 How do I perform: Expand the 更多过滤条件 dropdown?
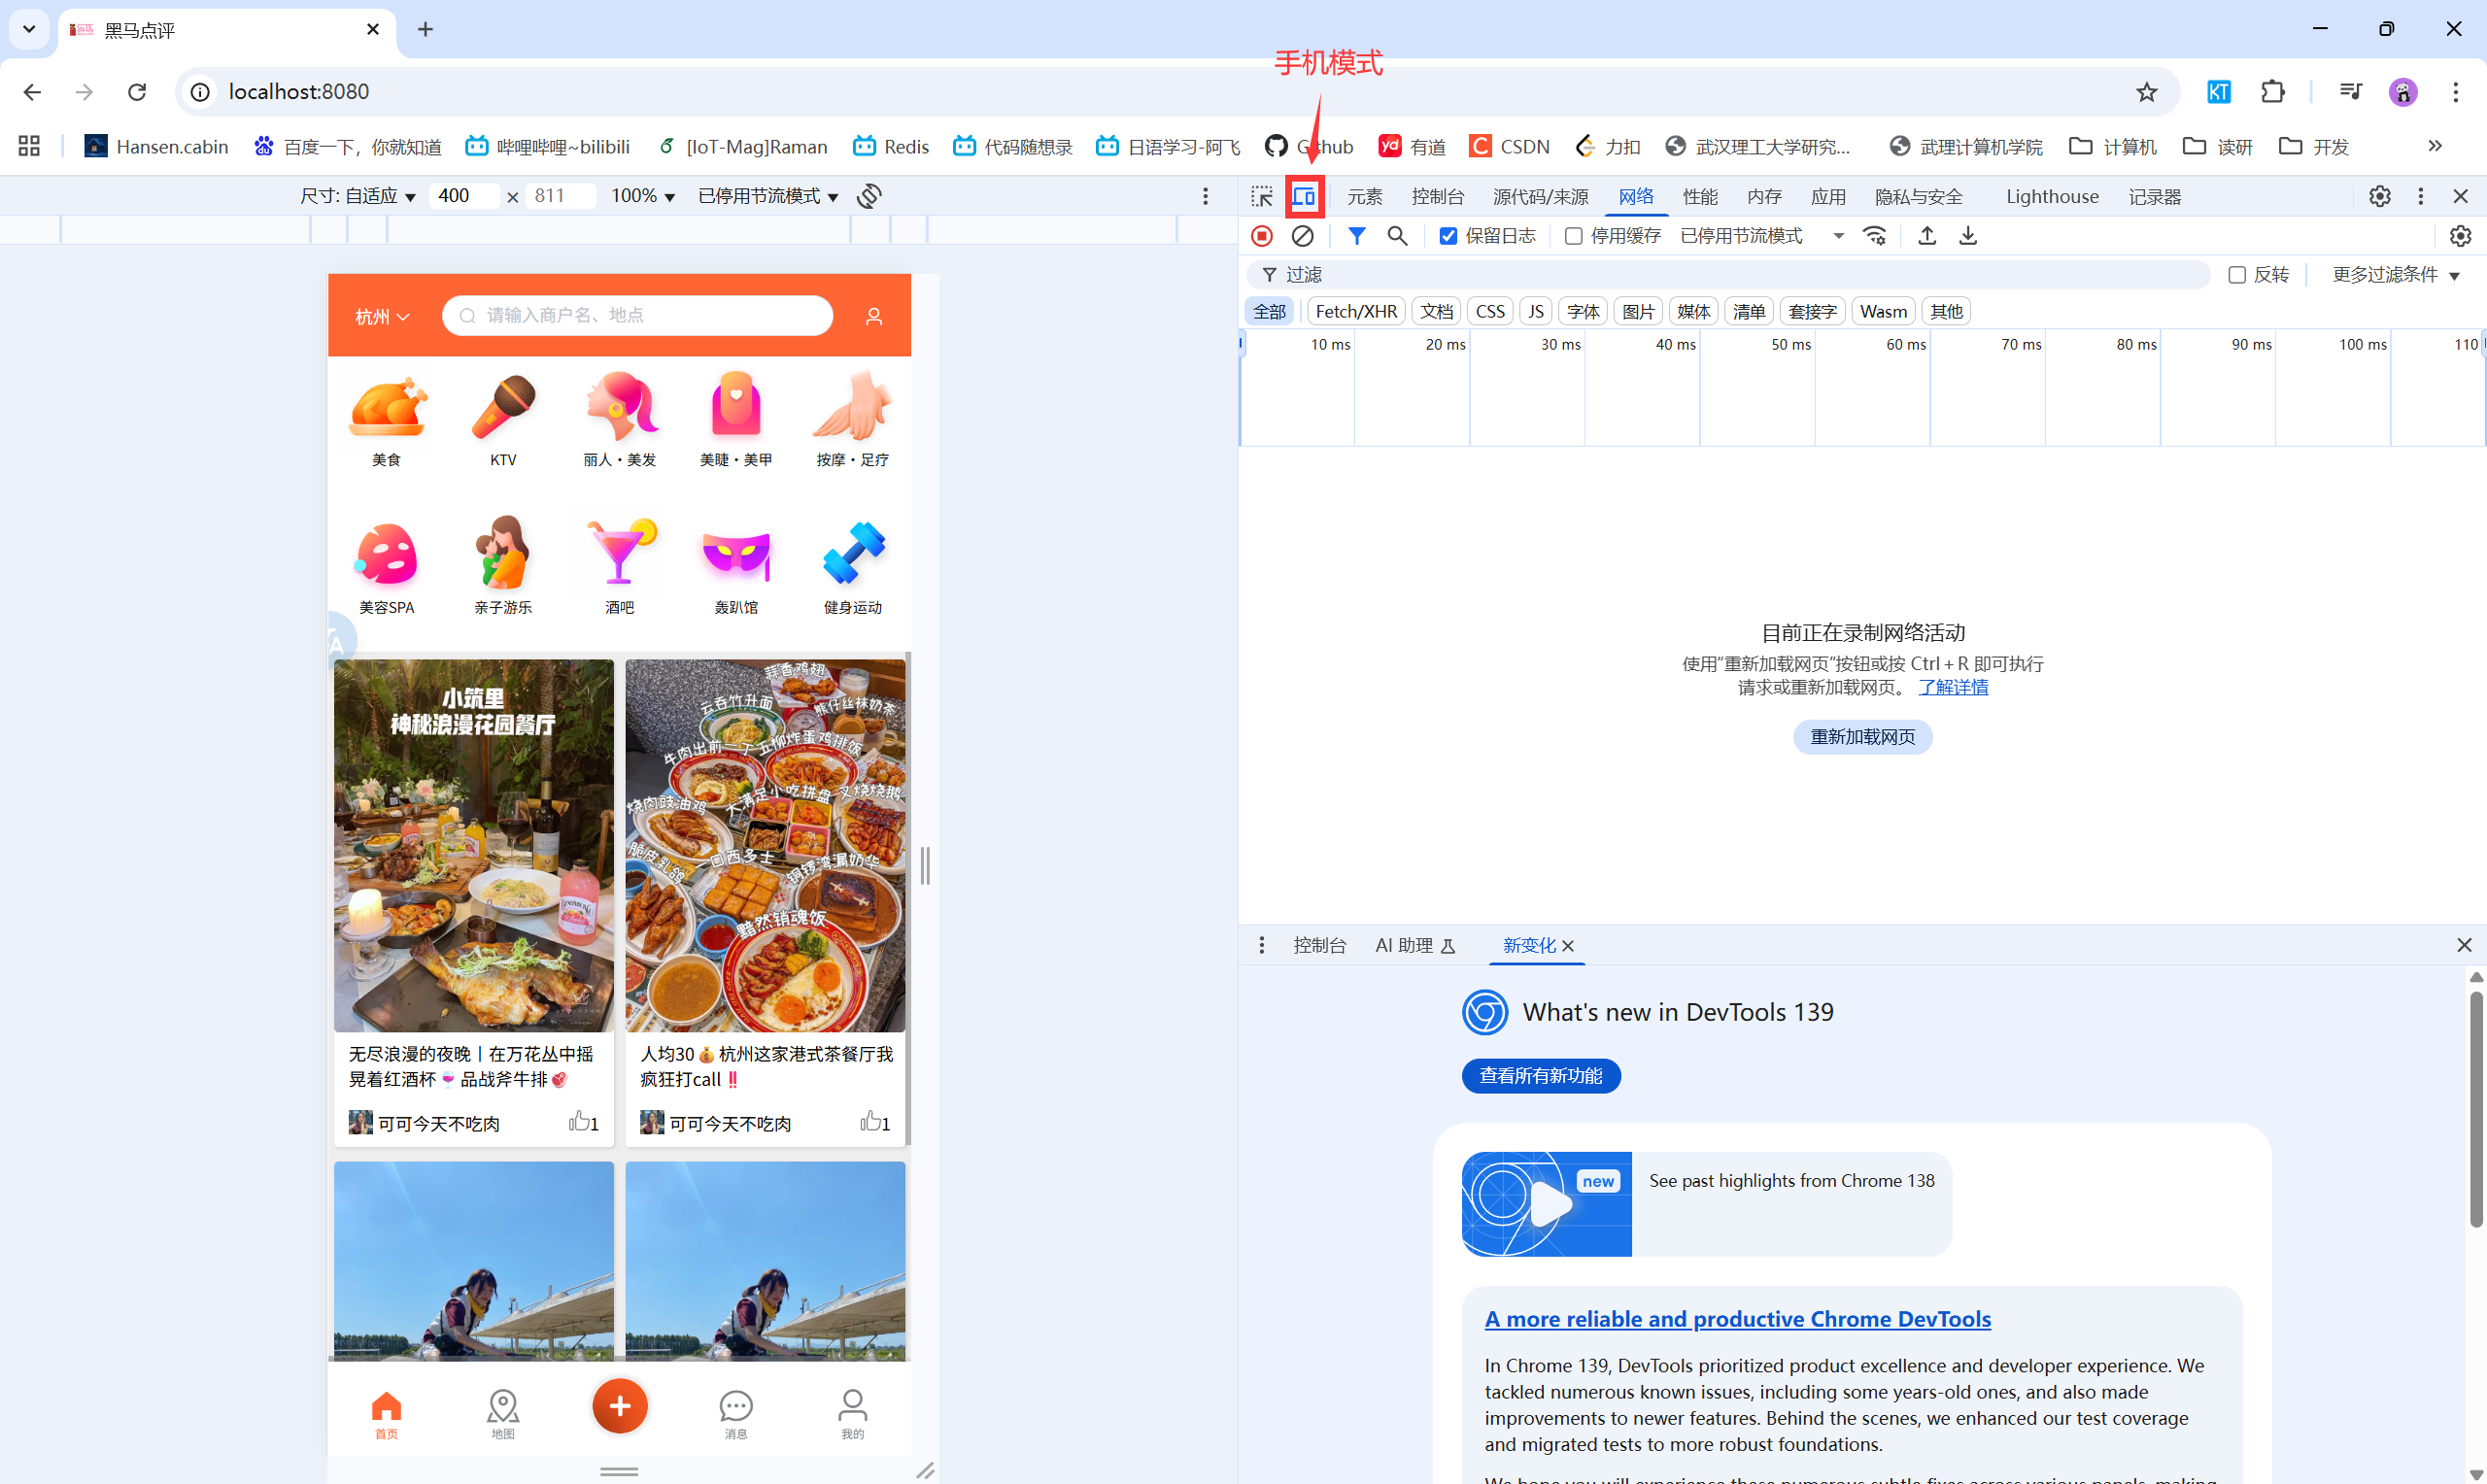tap(2395, 275)
